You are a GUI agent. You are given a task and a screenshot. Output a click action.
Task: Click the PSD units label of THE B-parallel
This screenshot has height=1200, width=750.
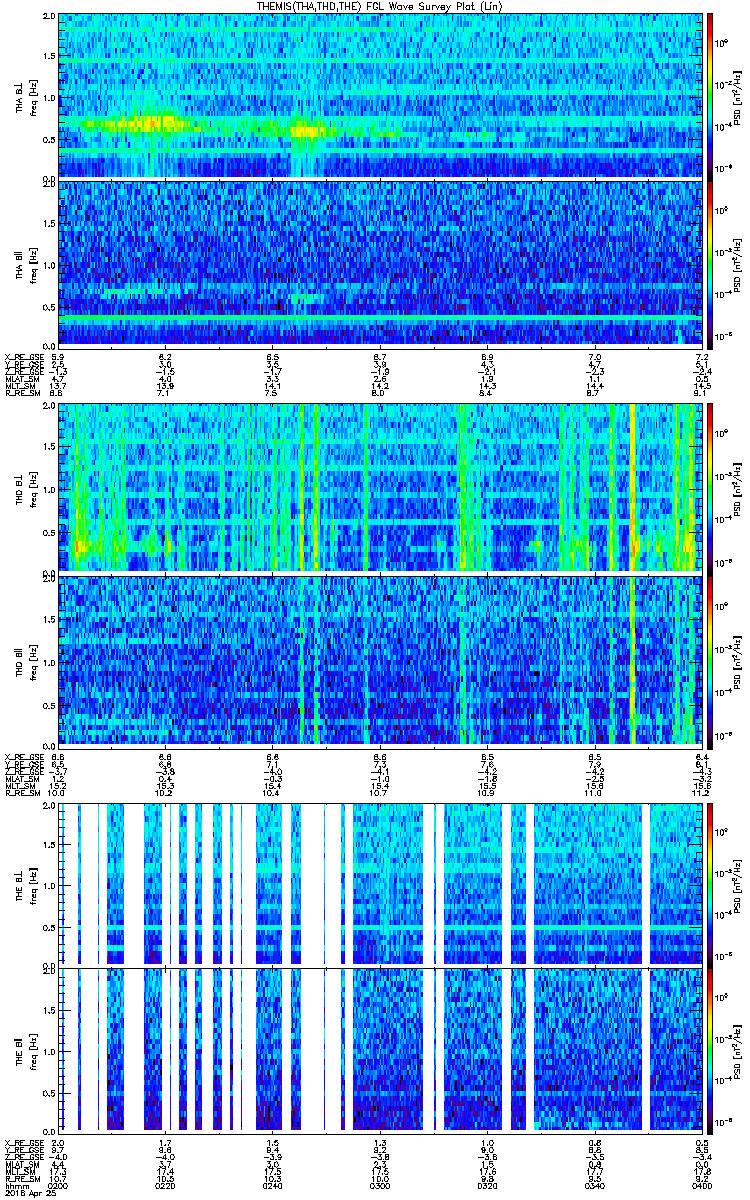(737, 1052)
